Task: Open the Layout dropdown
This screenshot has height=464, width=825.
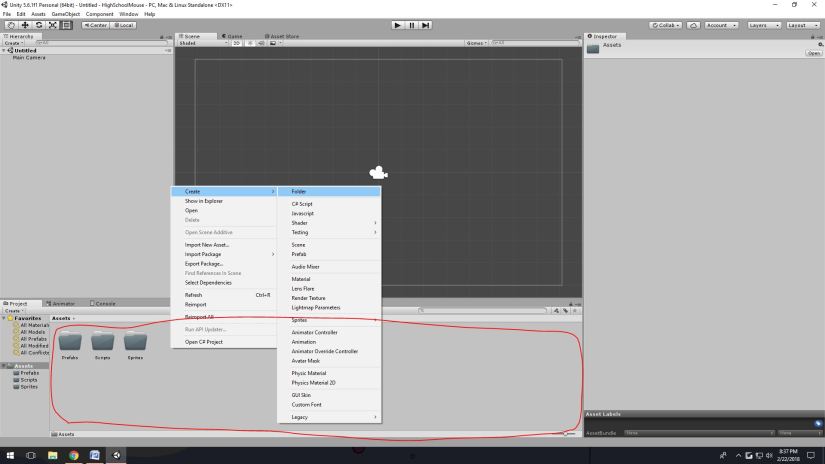Action: (801, 25)
